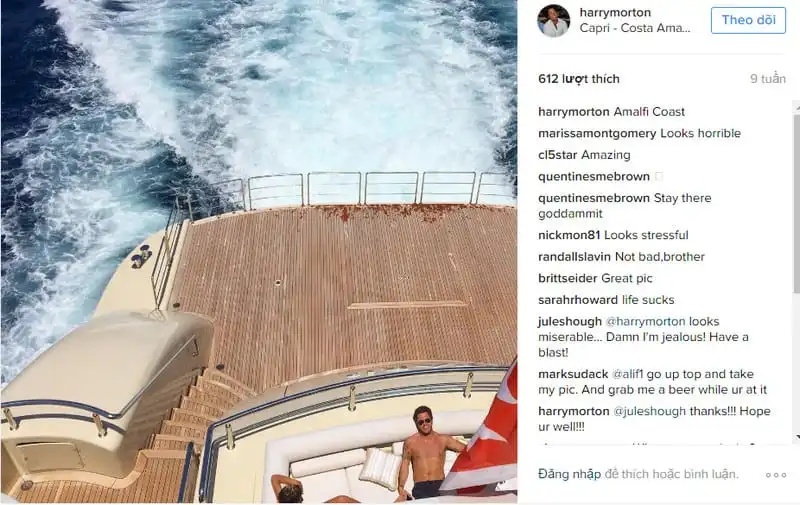Click the 9 tuần timestamp
800x505 pixels.
coord(768,79)
